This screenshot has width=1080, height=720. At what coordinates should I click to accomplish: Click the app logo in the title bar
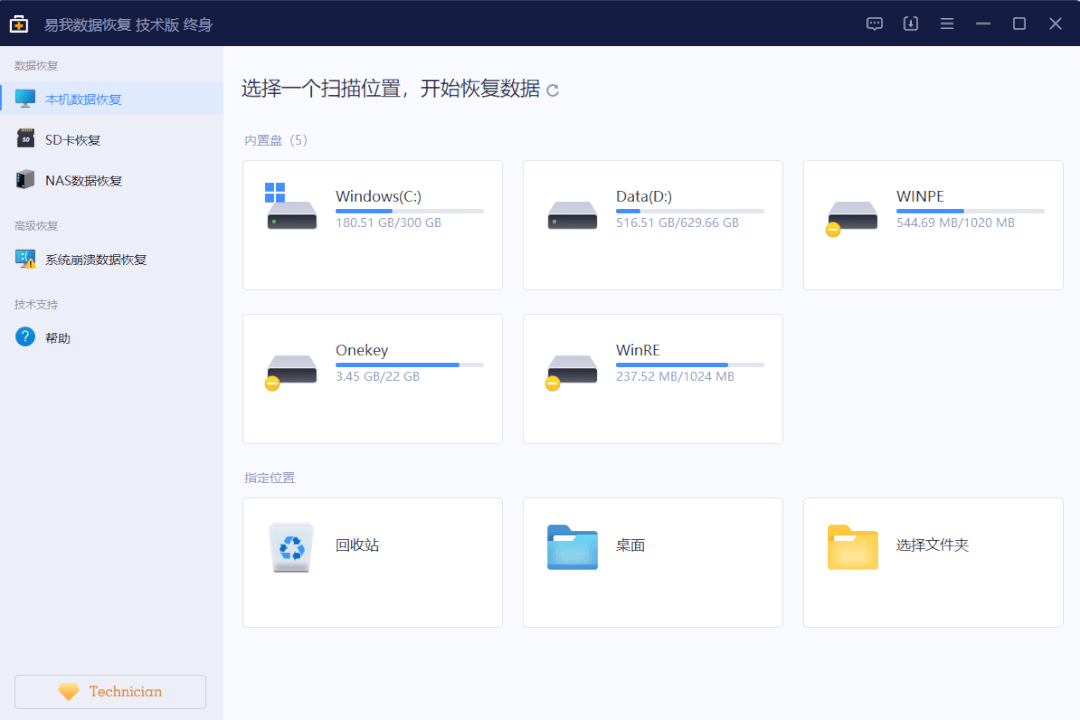(x=19, y=22)
